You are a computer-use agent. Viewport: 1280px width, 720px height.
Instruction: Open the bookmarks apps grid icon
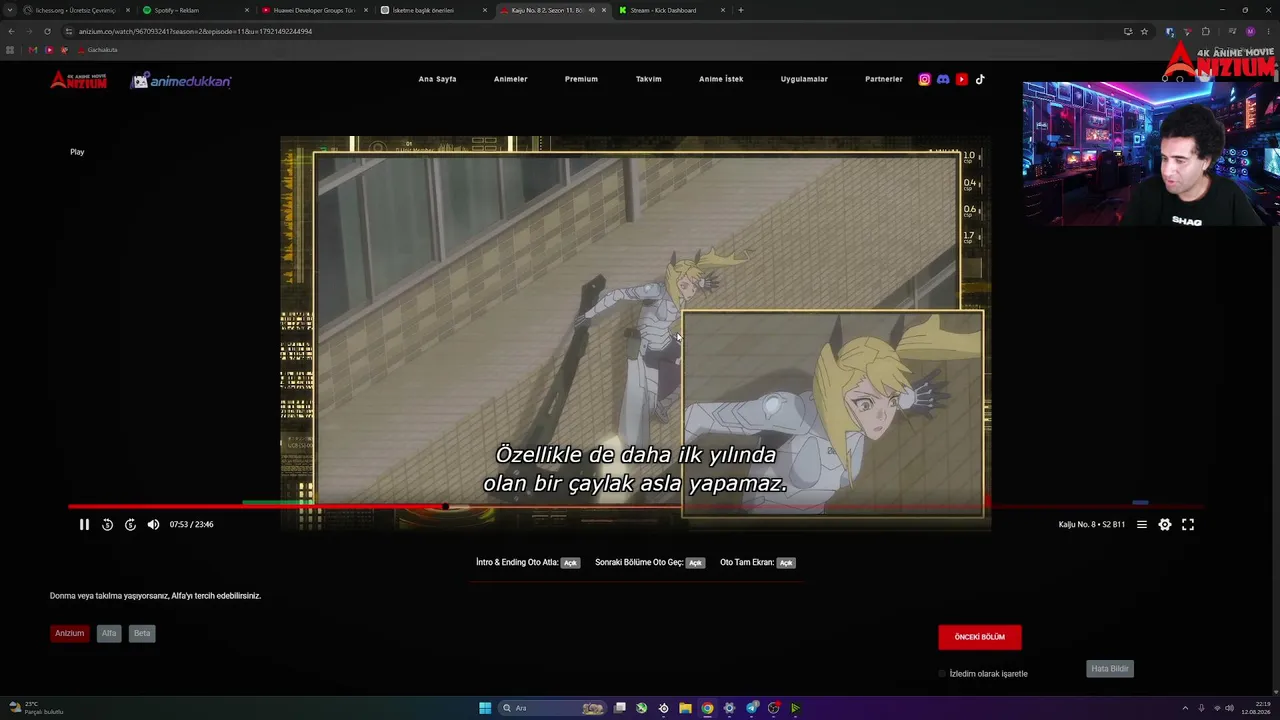(x=11, y=50)
